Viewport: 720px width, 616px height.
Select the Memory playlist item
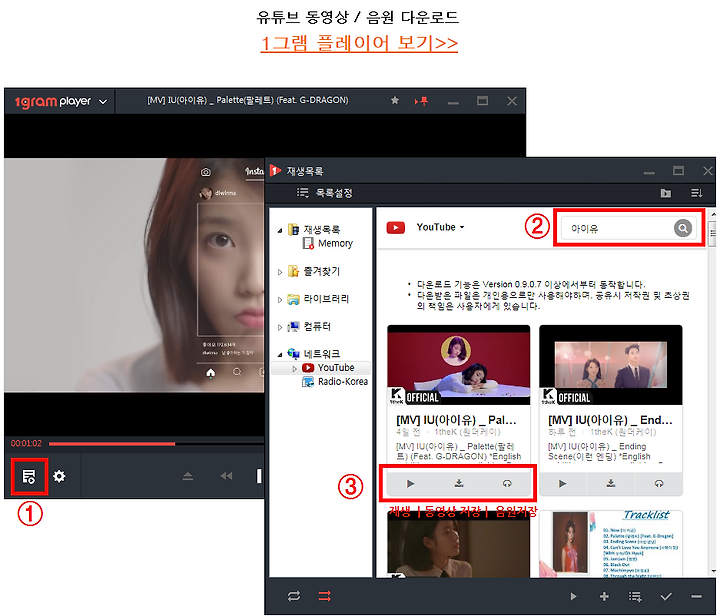click(328, 243)
